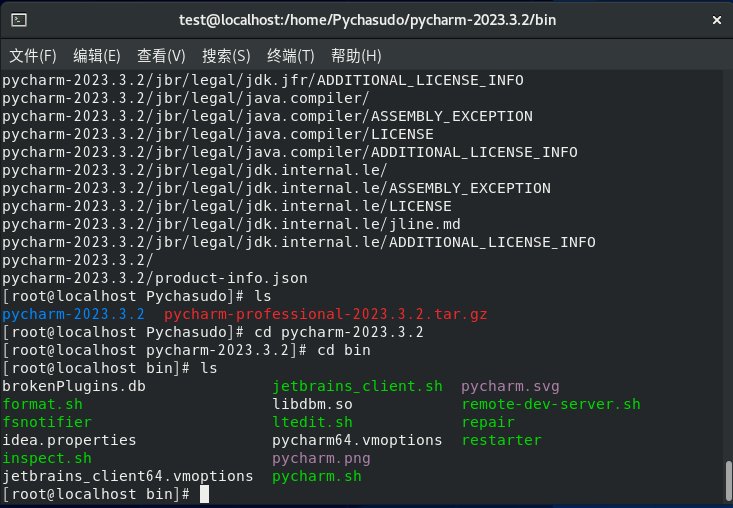Click the product-info.json output line

155,279
